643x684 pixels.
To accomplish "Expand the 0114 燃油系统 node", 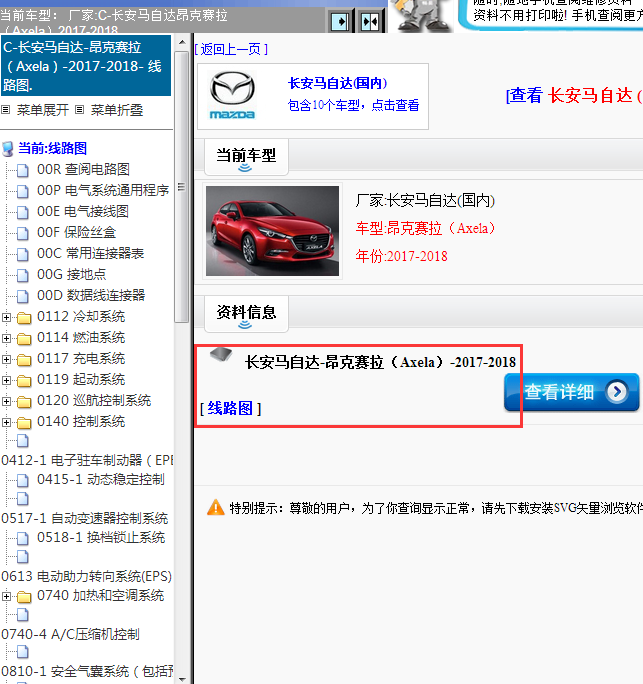I will (x=6, y=339).
